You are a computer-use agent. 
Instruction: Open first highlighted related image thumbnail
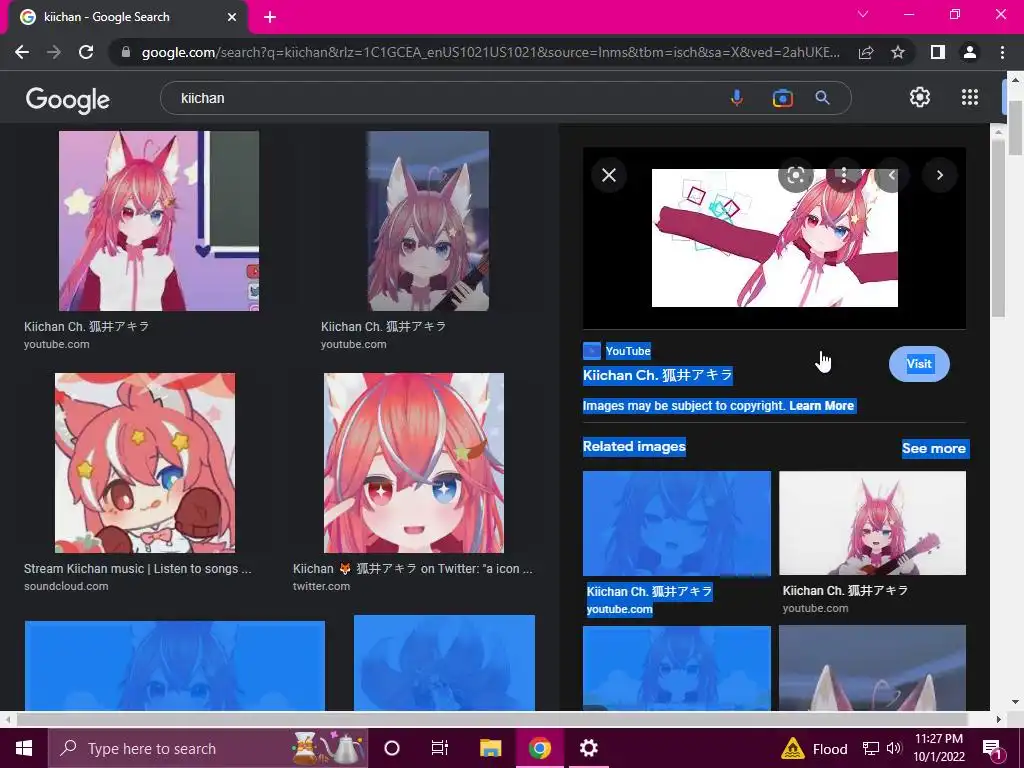[677, 524]
